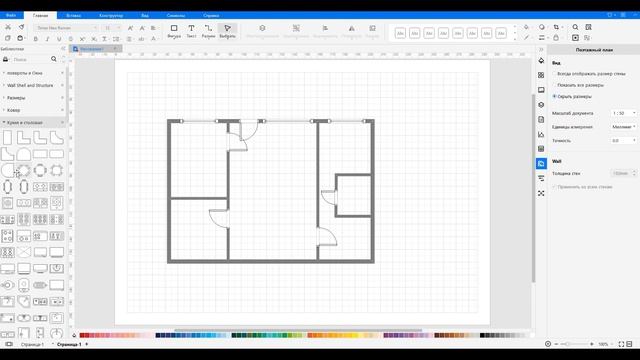Click the copy icon in ribbon
This screenshot has width=640, height=360.
(8, 38)
